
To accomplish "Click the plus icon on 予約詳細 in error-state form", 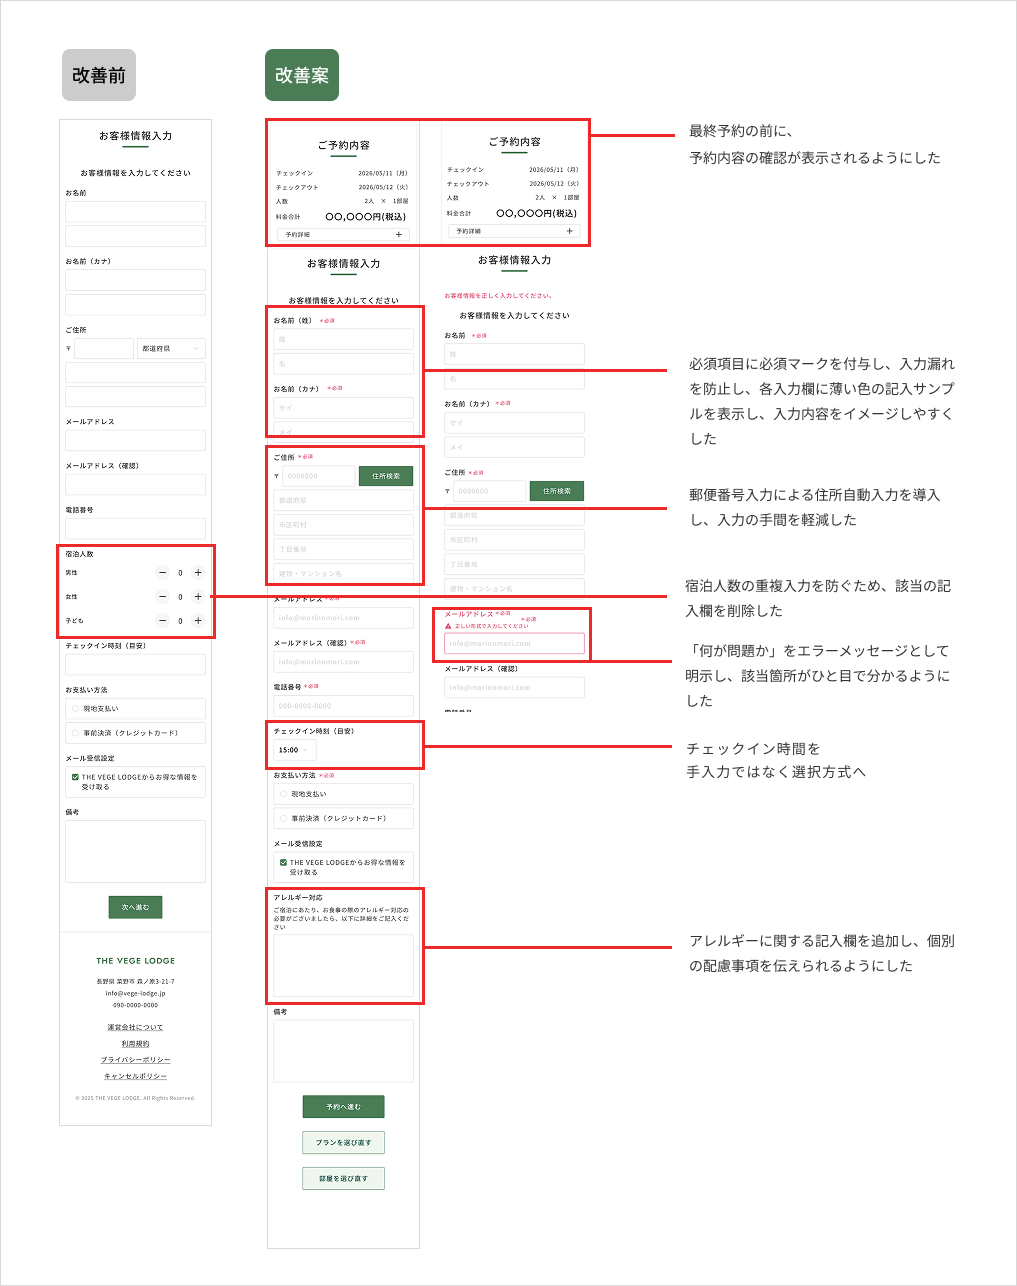I will pyautogui.click(x=570, y=231).
